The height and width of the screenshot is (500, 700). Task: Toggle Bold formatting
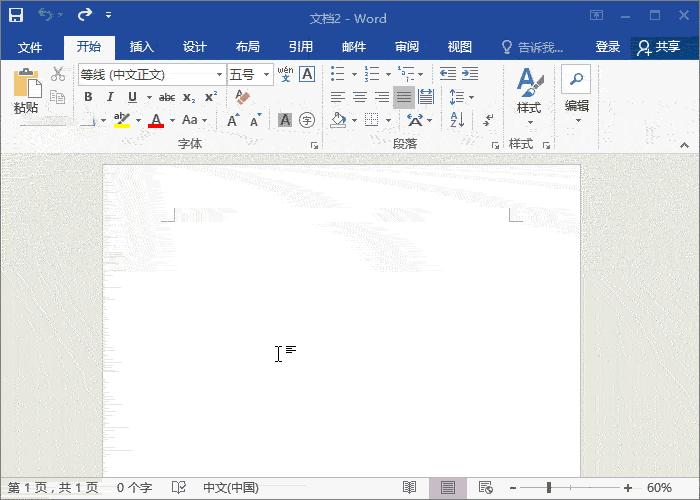88,97
